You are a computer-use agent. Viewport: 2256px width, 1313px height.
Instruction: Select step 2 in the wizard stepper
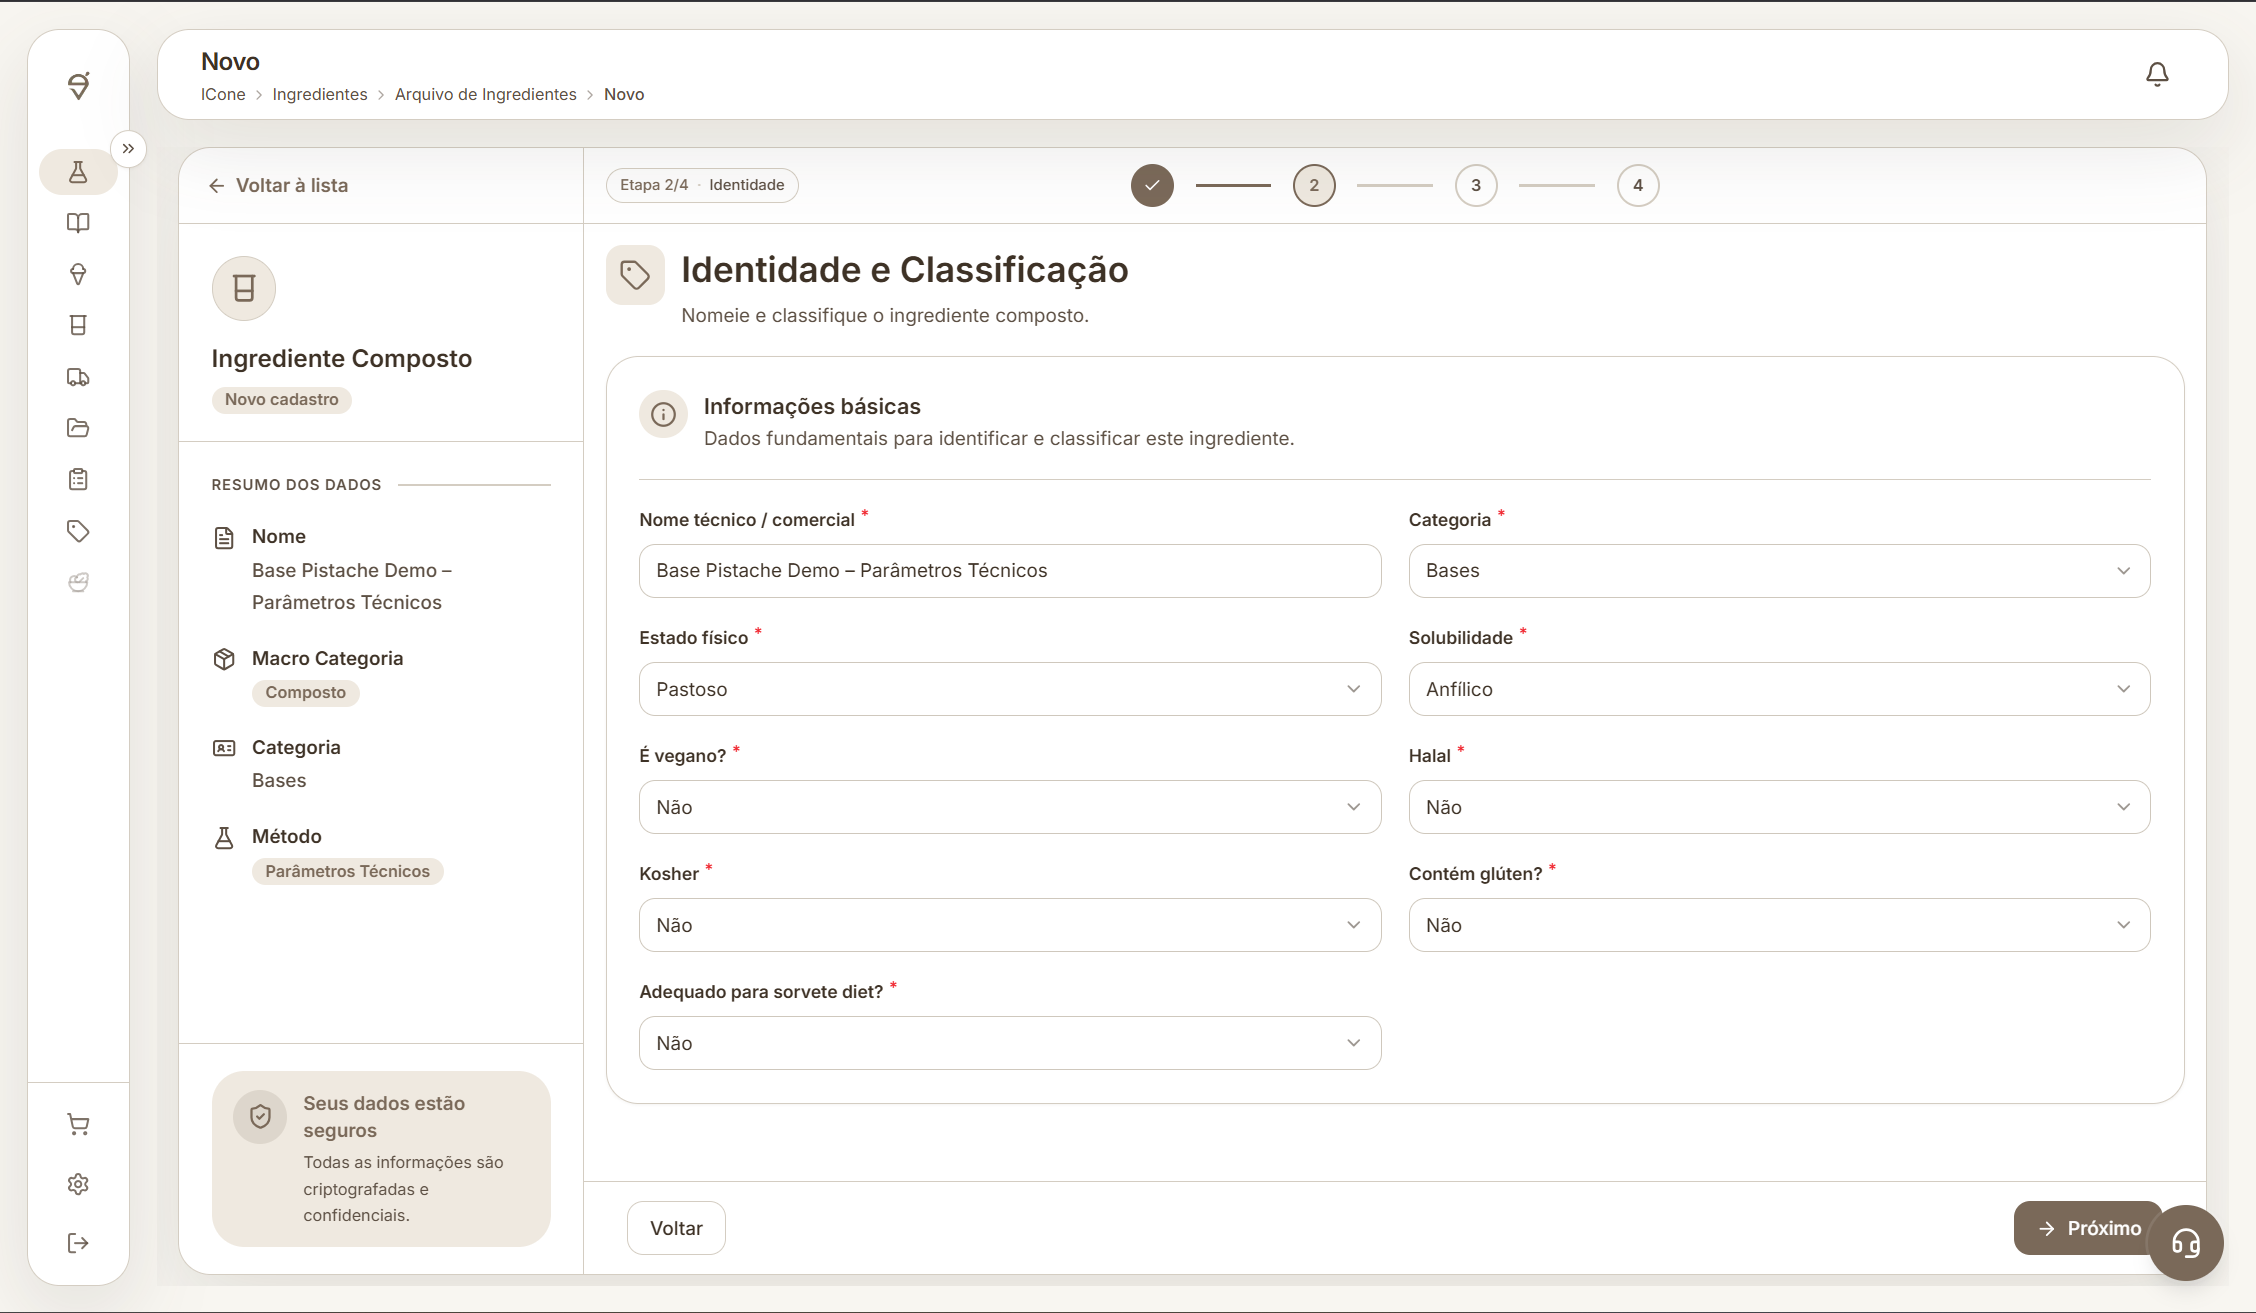tap(1314, 185)
